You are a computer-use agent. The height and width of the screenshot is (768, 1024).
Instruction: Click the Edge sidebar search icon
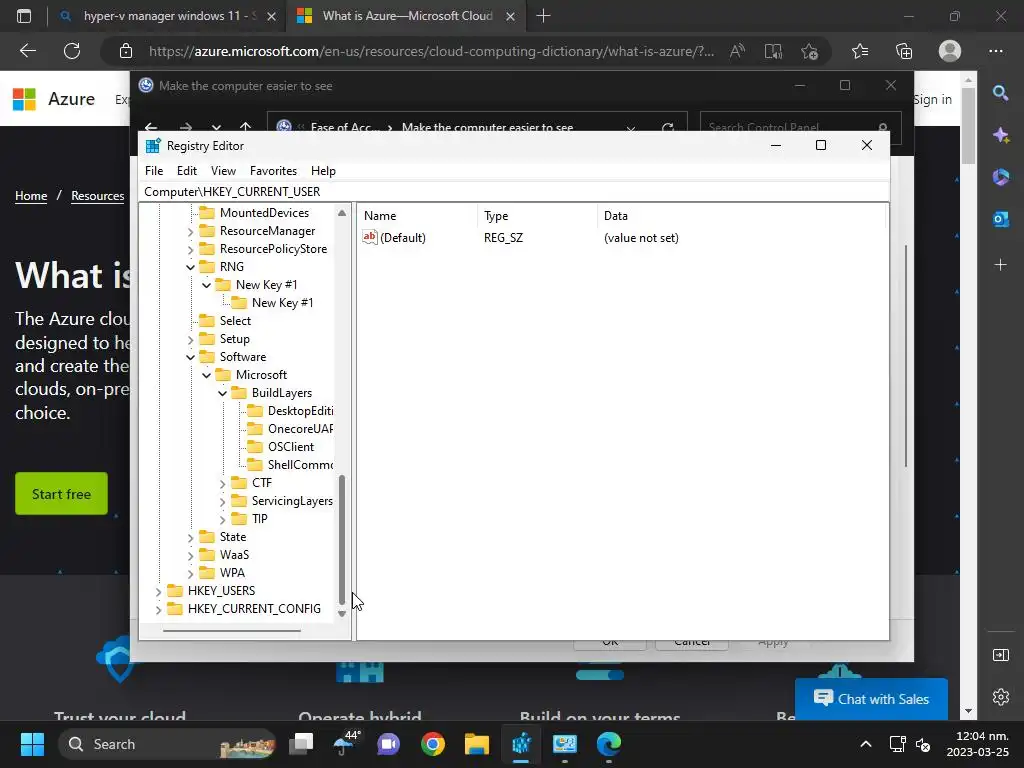pyautogui.click(x=1000, y=93)
